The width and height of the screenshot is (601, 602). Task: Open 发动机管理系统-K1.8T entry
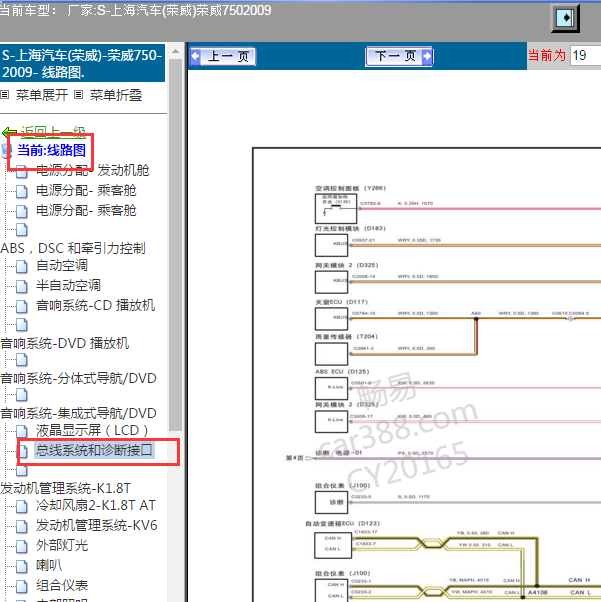[65, 488]
